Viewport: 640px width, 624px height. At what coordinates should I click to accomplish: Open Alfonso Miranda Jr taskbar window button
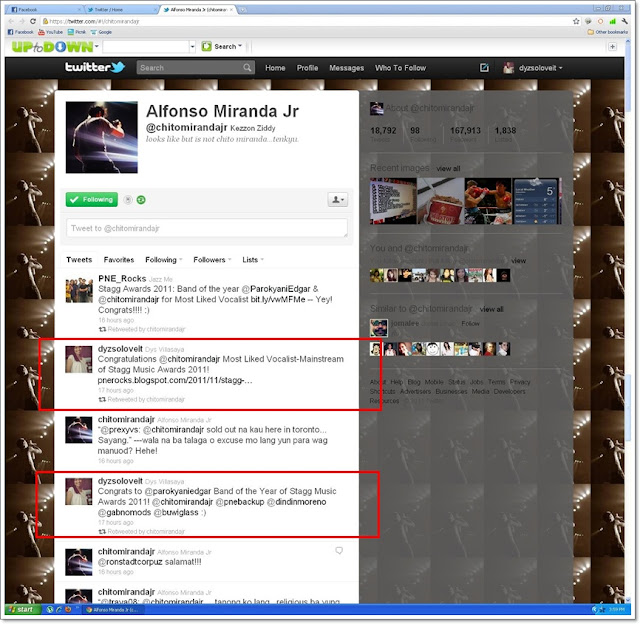pos(113,610)
